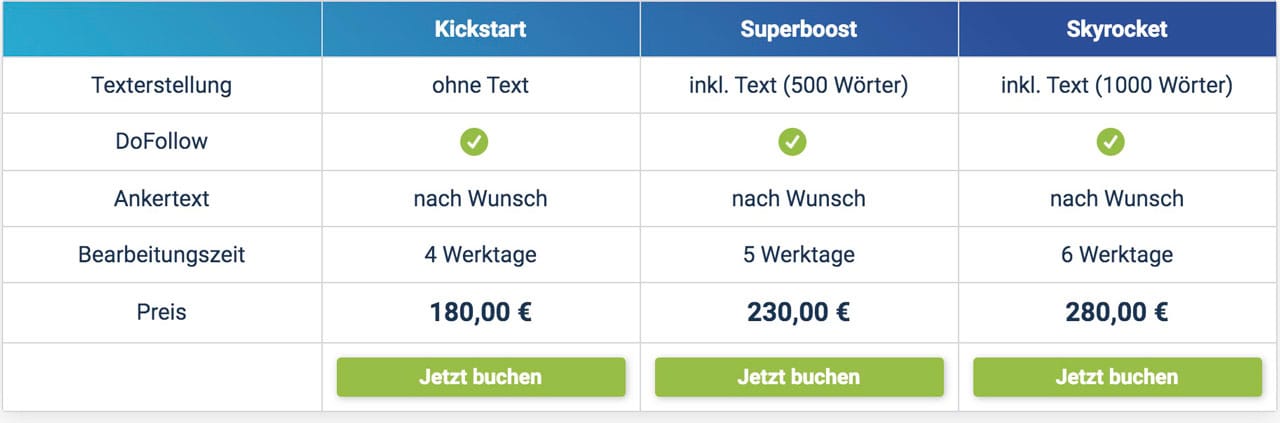The image size is (1280, 423).
Task: Click the Ankertext row label
Action: point(161,198)
